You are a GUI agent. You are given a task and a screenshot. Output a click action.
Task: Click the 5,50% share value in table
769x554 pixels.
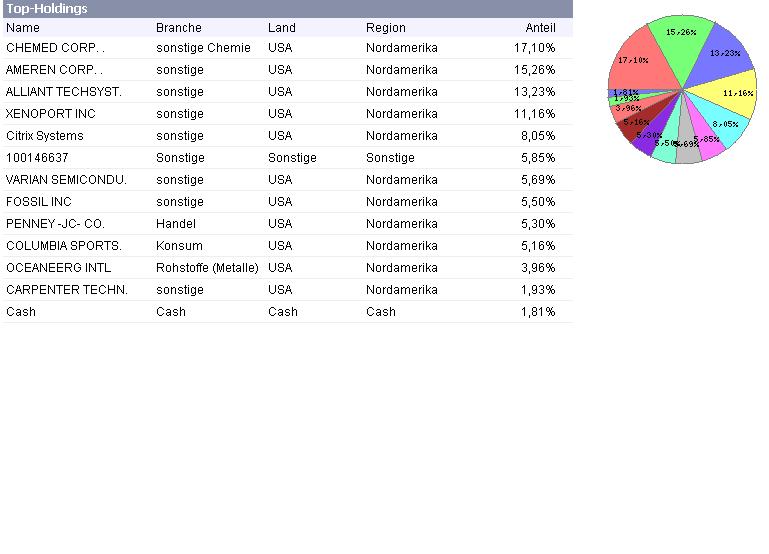coord(538,202)
